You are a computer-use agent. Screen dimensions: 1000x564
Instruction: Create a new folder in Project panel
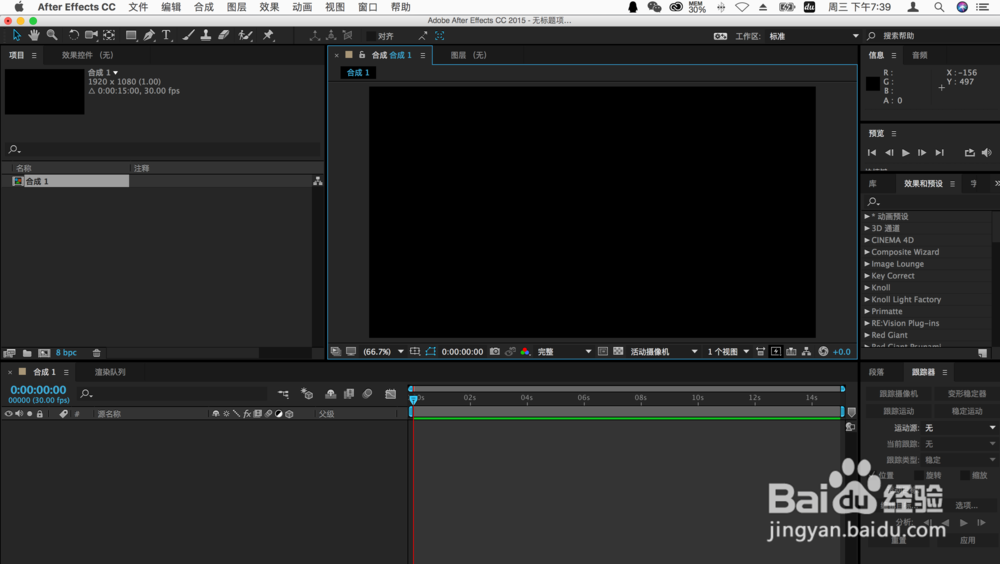[27, 353]
